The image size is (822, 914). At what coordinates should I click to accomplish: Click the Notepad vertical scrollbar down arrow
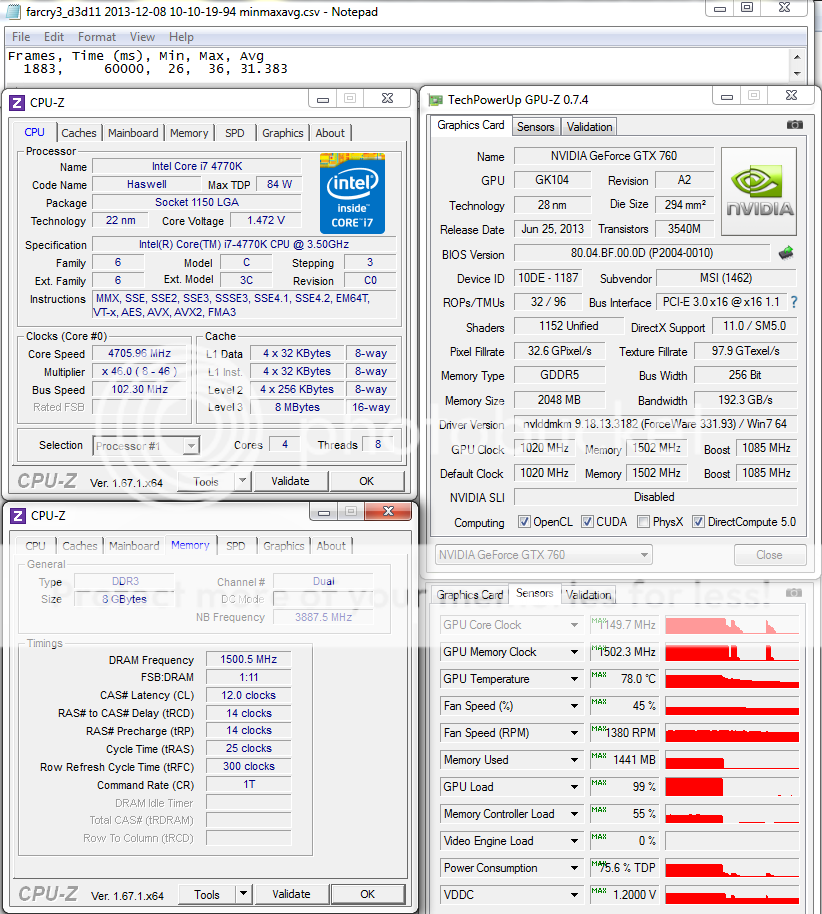(797, 73)
